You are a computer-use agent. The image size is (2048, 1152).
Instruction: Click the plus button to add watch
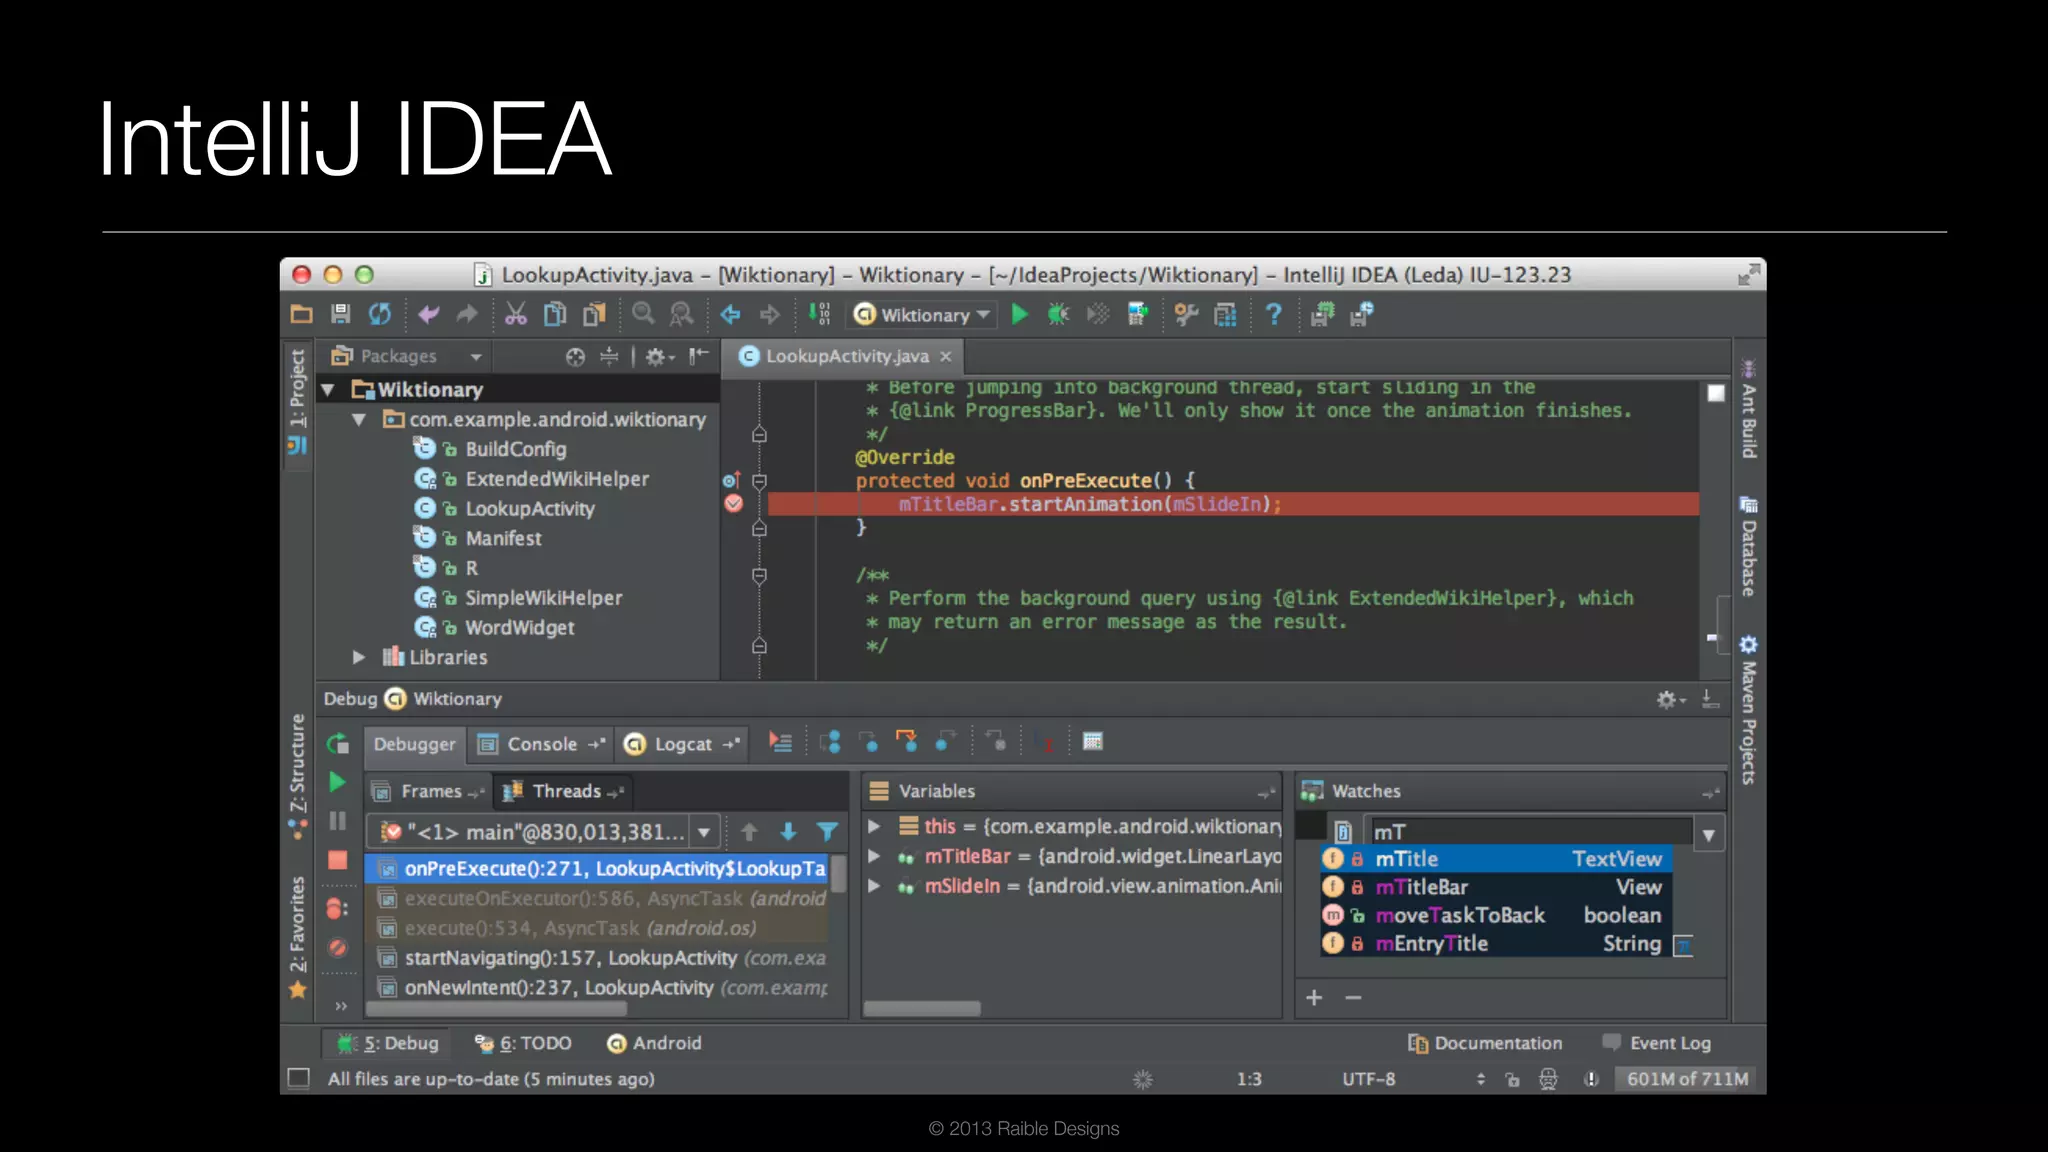1314,997
